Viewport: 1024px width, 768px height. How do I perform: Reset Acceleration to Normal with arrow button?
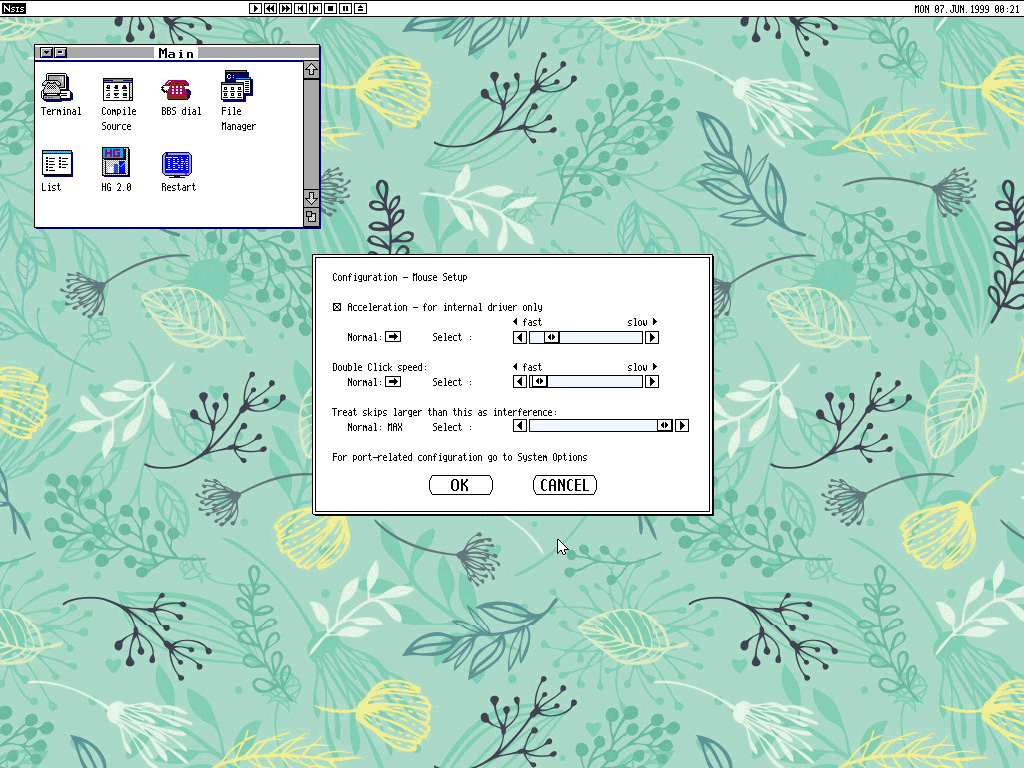[393, 337]
